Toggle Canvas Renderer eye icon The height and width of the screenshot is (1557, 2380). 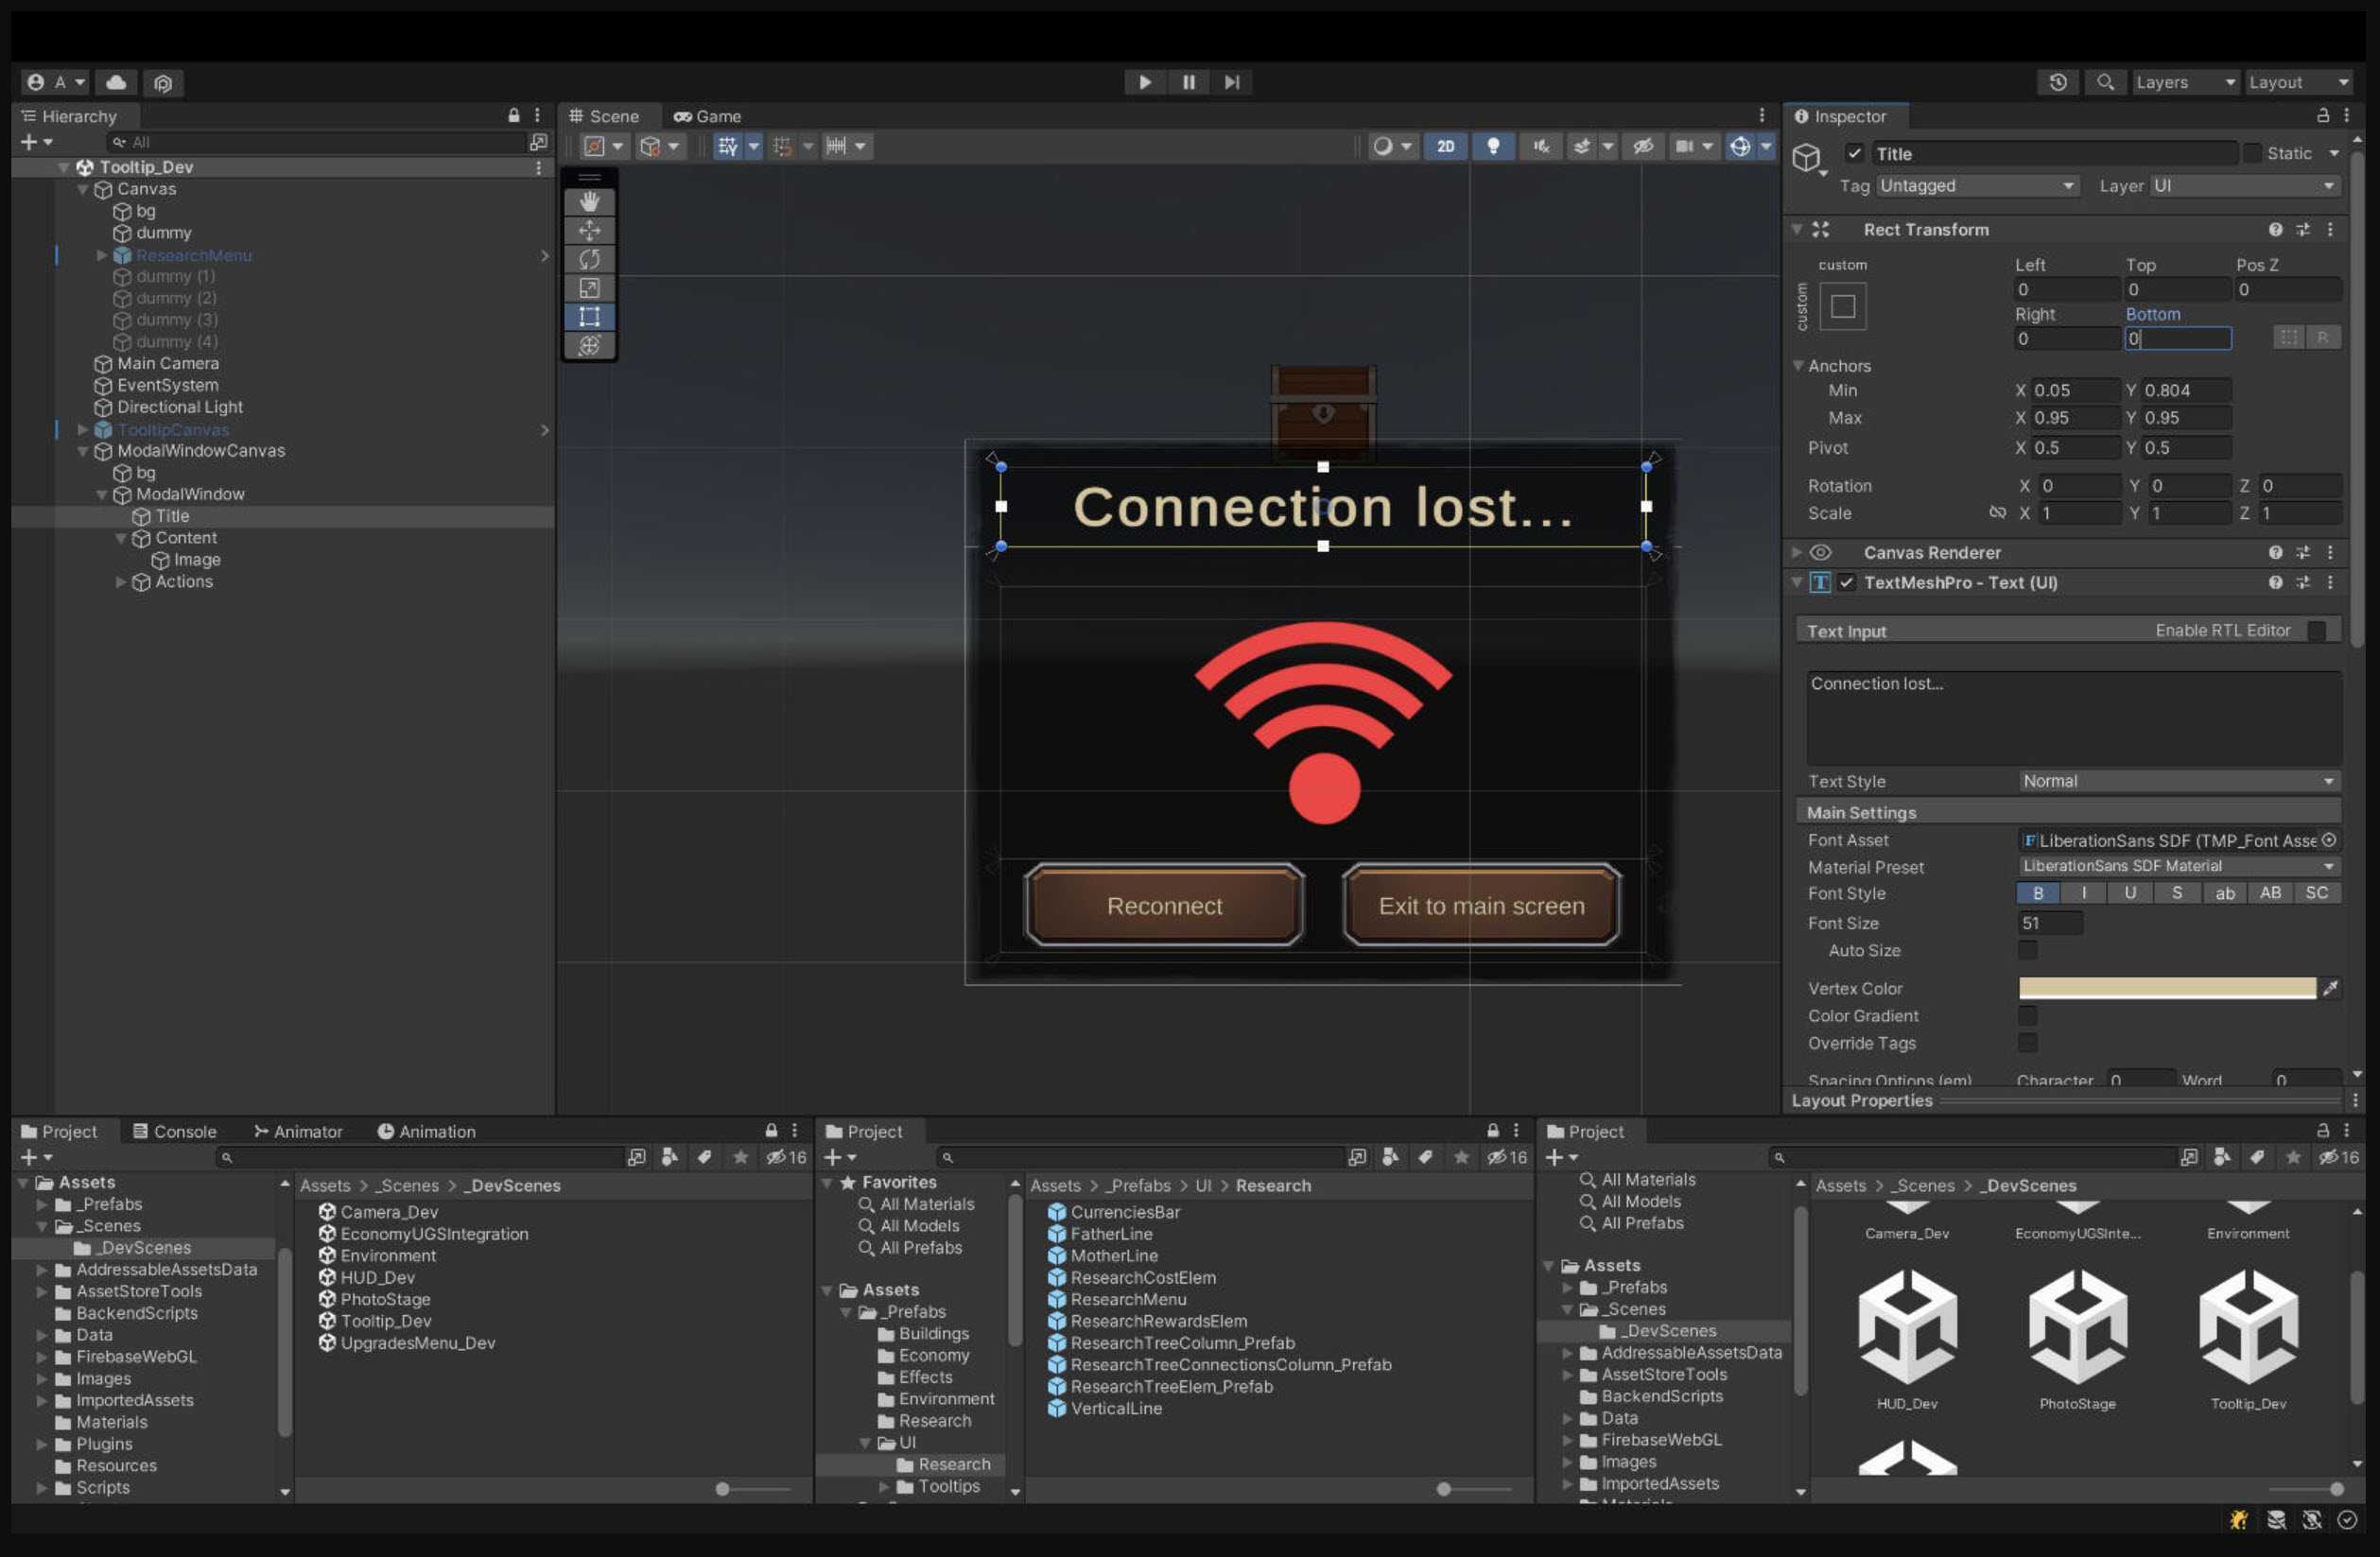tap(1821, 553)
